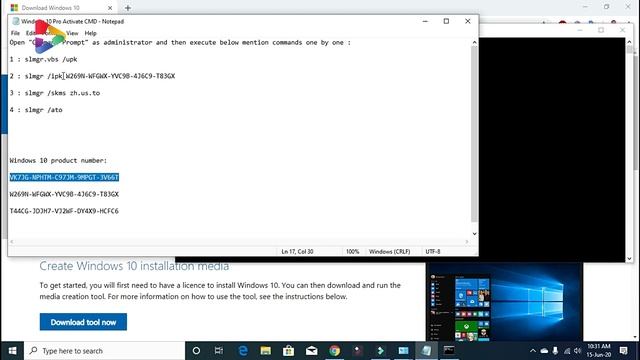Close the Download Windows 10 tab
The image size is (640, 360).
coord(110,8)
